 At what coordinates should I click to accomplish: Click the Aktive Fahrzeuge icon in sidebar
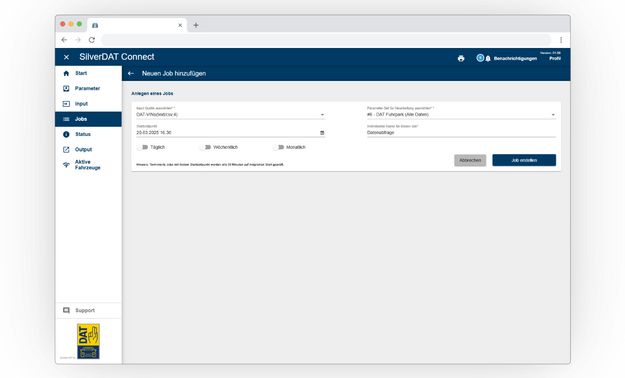point(66,165)
